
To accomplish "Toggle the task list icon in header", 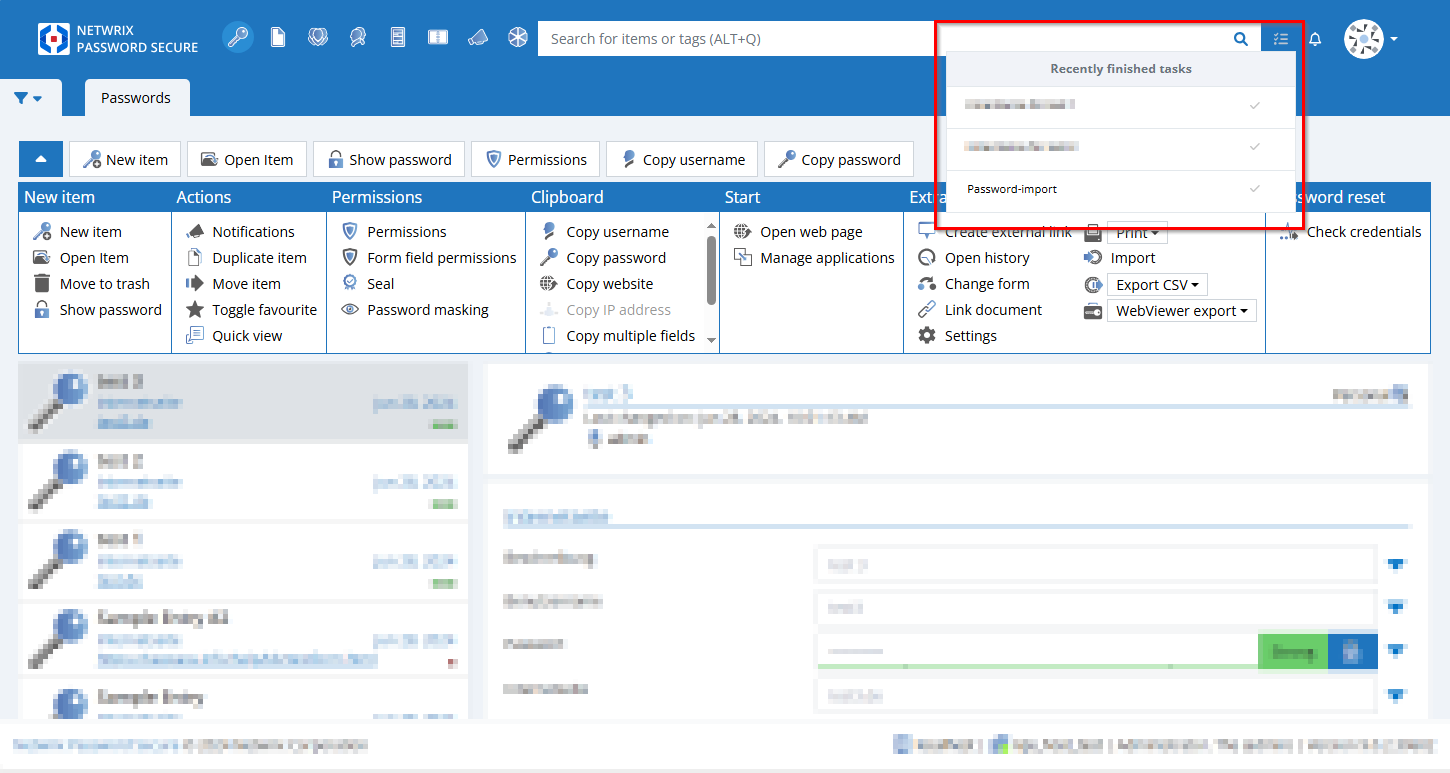I will [x=1281, y=39].
